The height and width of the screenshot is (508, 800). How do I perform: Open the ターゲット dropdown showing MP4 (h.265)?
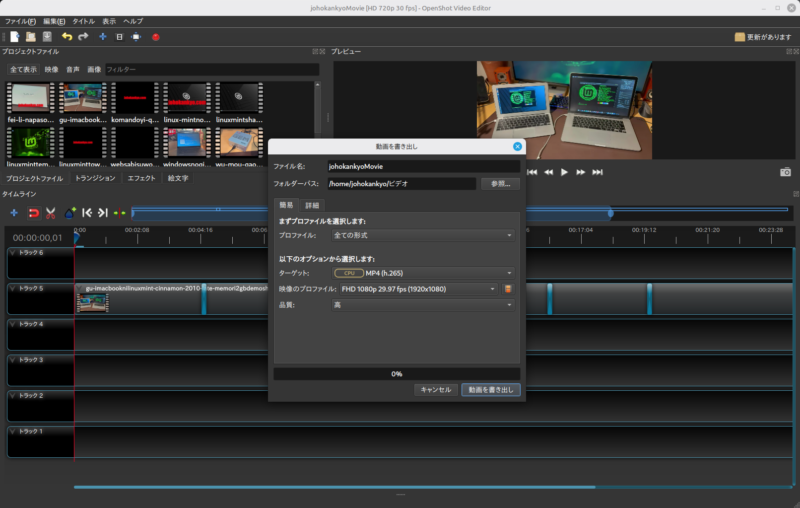[423, 272]
